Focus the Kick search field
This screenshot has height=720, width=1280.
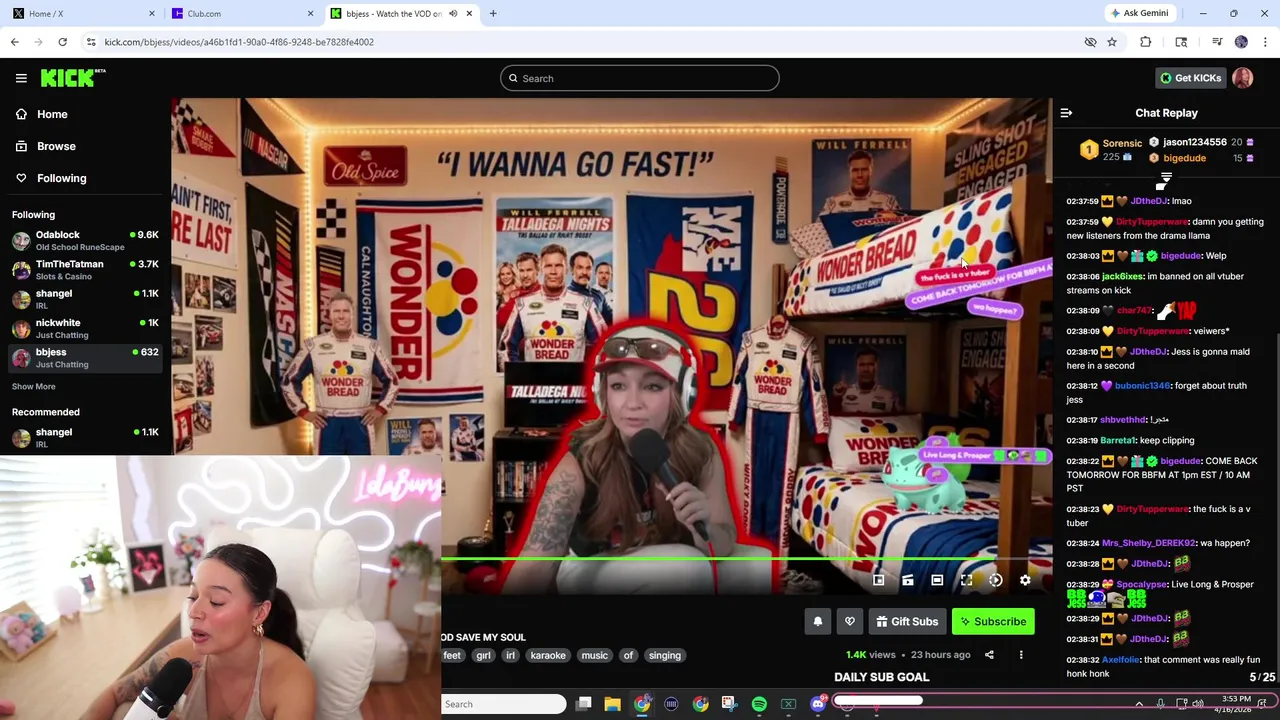pyautogui.click(x=640, y=78)
